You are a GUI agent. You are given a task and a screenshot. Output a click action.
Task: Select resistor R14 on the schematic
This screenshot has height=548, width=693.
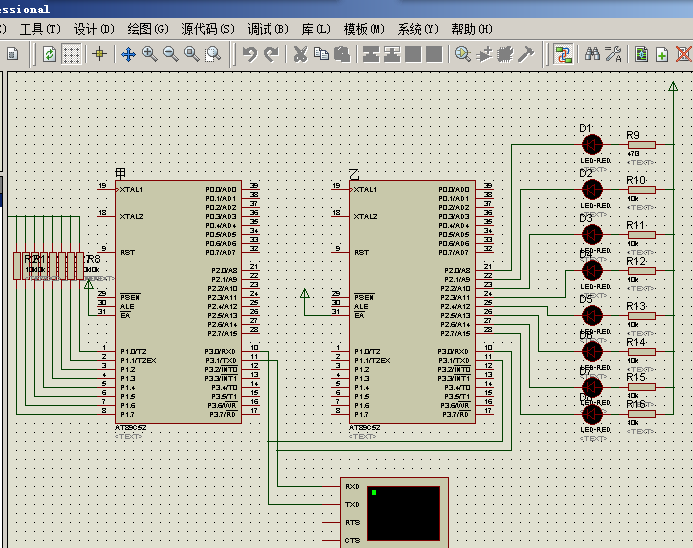point(642,352)
